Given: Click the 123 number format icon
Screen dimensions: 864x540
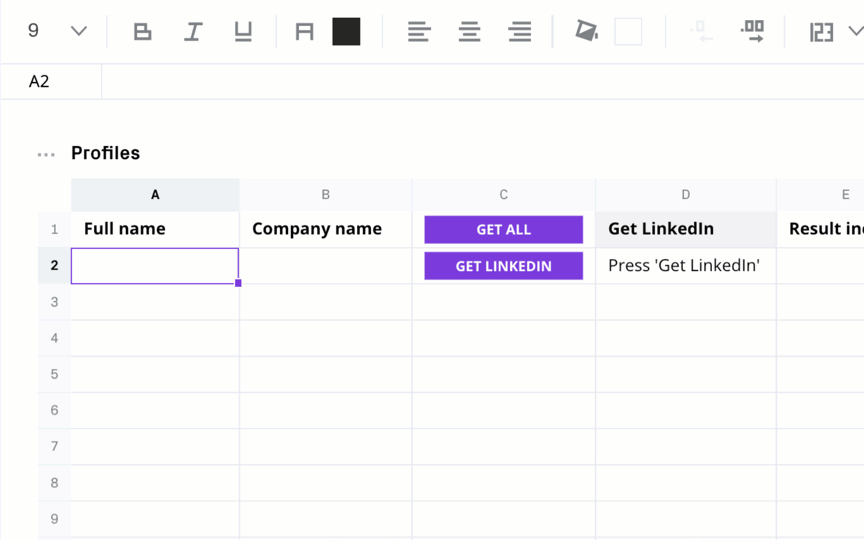Looking at the screenshot, I should click(x=821, y=32).
